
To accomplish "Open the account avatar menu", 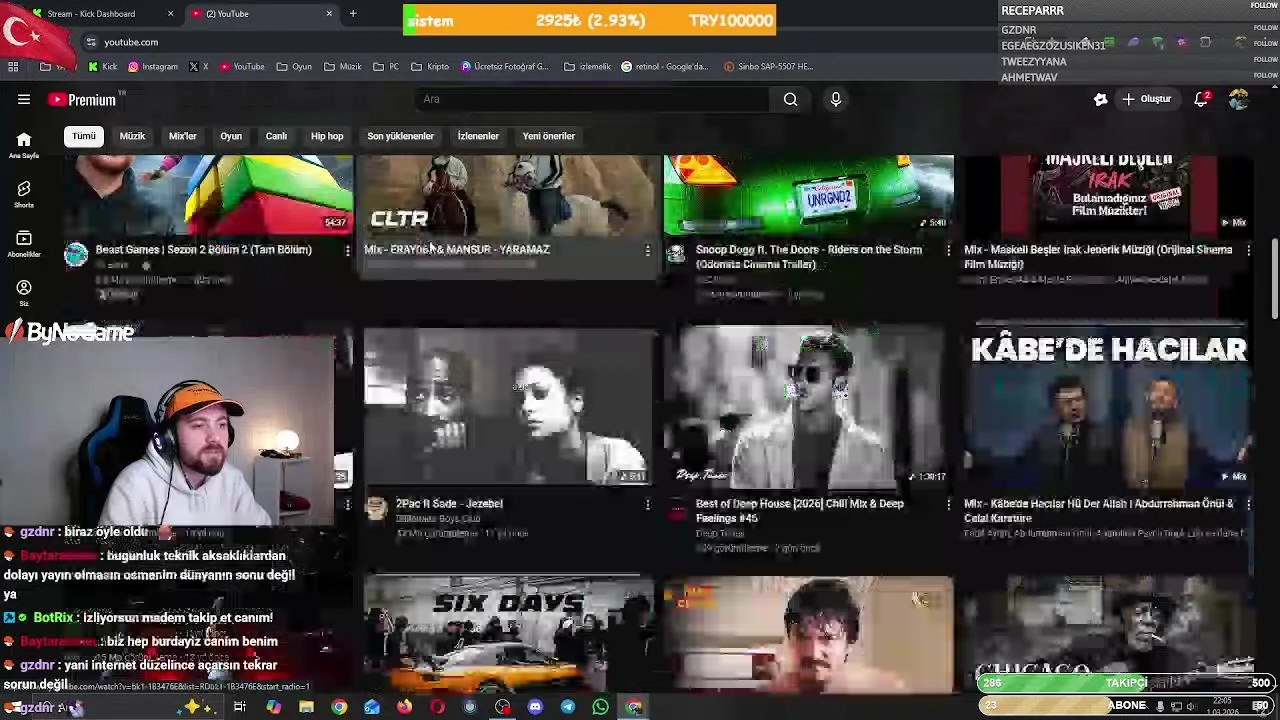I will pyautogui.click(x=1238, y=99).
